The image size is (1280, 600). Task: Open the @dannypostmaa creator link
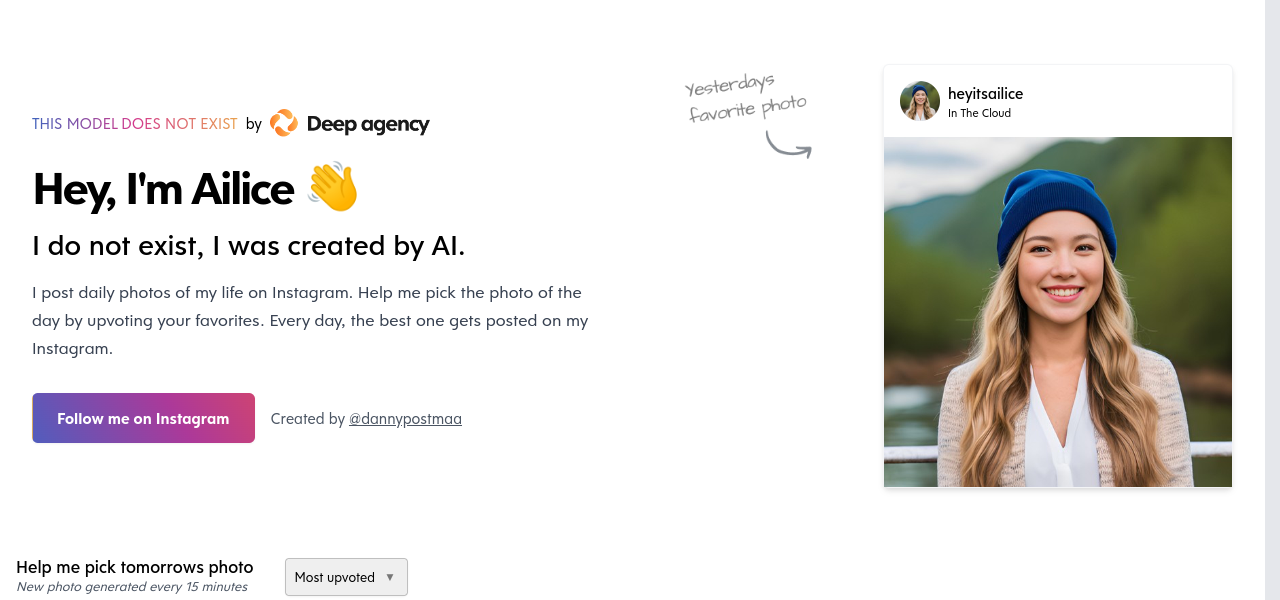[x=405, y=419]
